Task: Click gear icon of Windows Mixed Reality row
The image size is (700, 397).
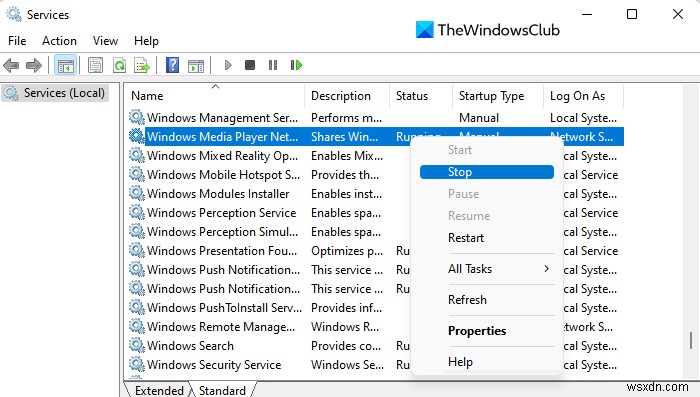Action: click(137, 155)
